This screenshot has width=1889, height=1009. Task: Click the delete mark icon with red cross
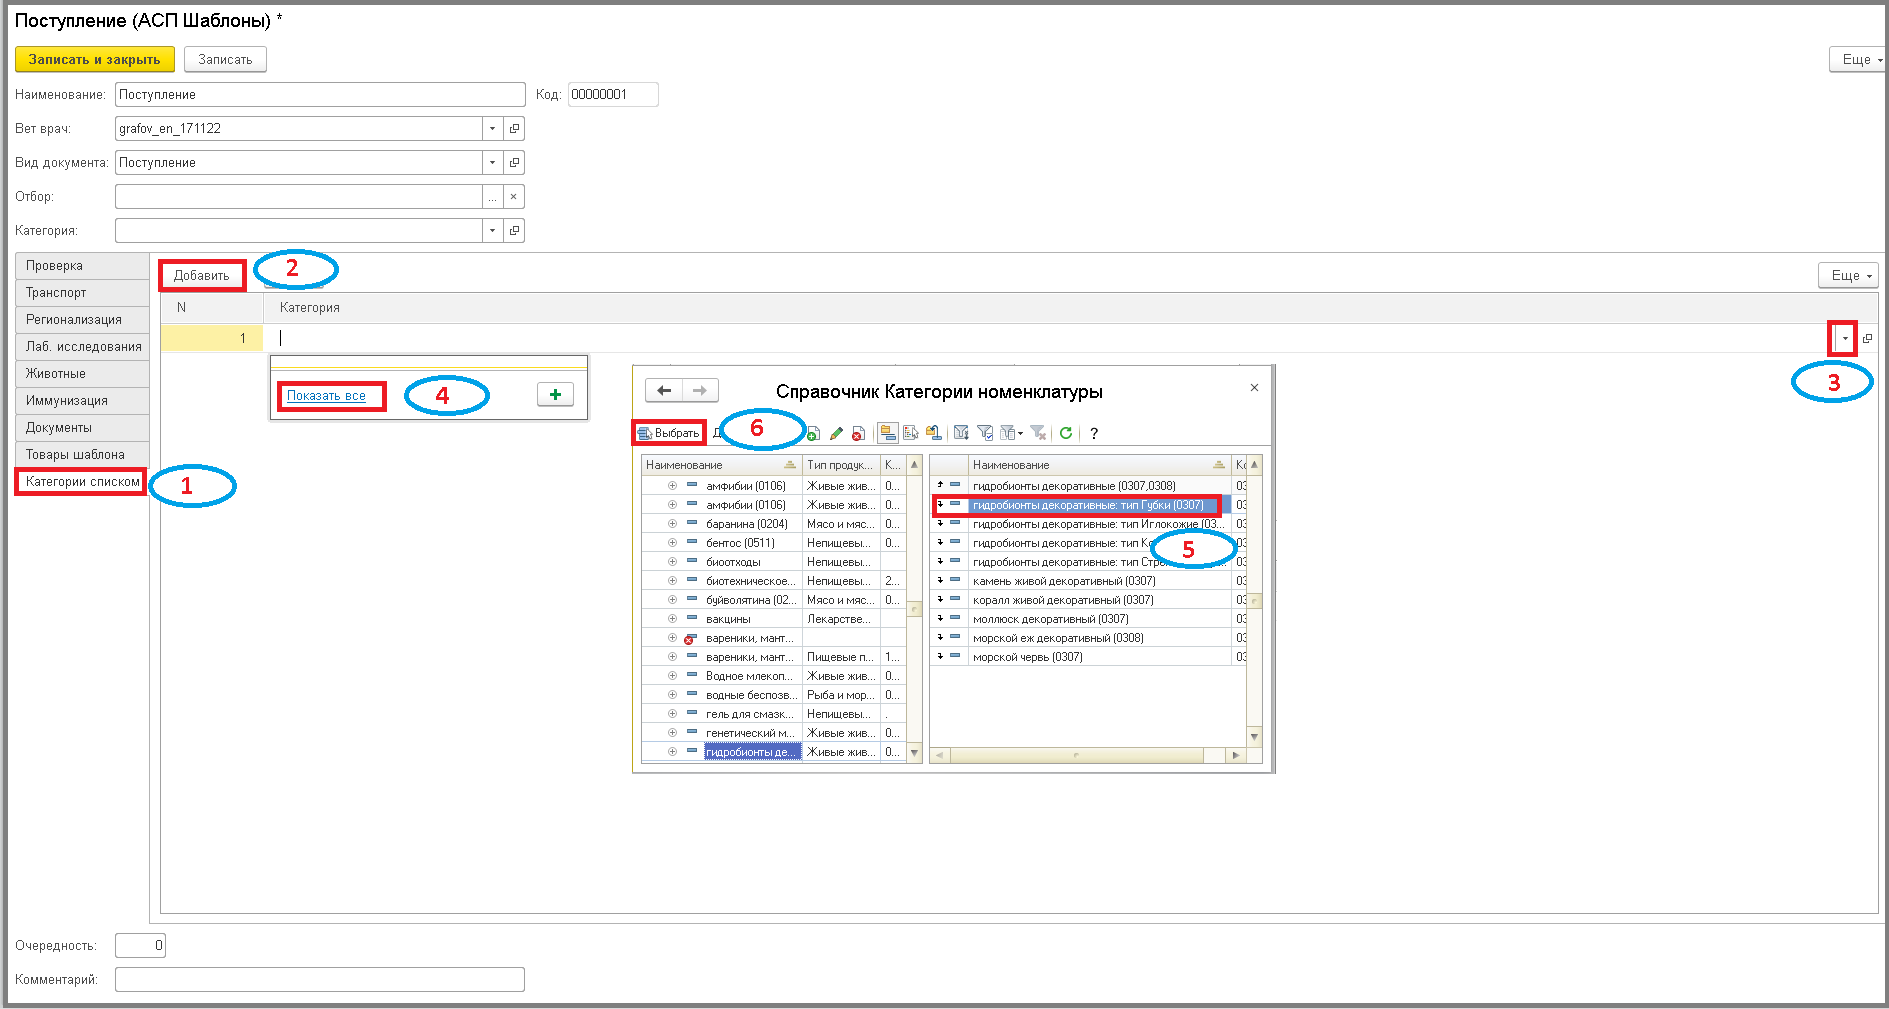(x=858, y=433)
